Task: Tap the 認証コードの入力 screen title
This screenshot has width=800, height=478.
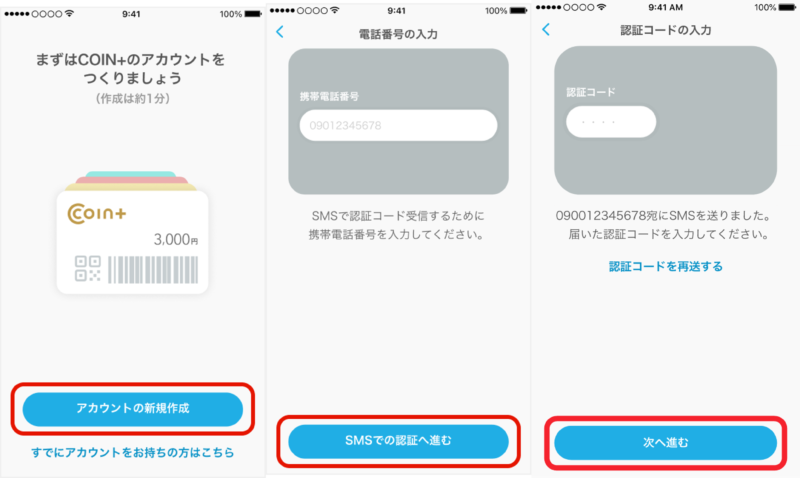Action: (x=665, y=30)
